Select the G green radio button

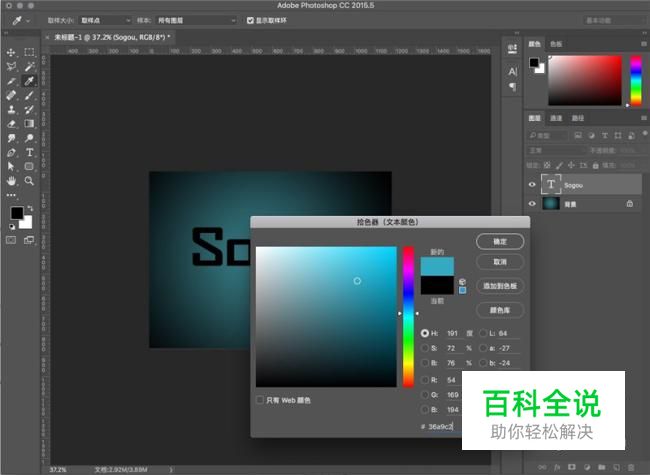(x=424, y=395)
